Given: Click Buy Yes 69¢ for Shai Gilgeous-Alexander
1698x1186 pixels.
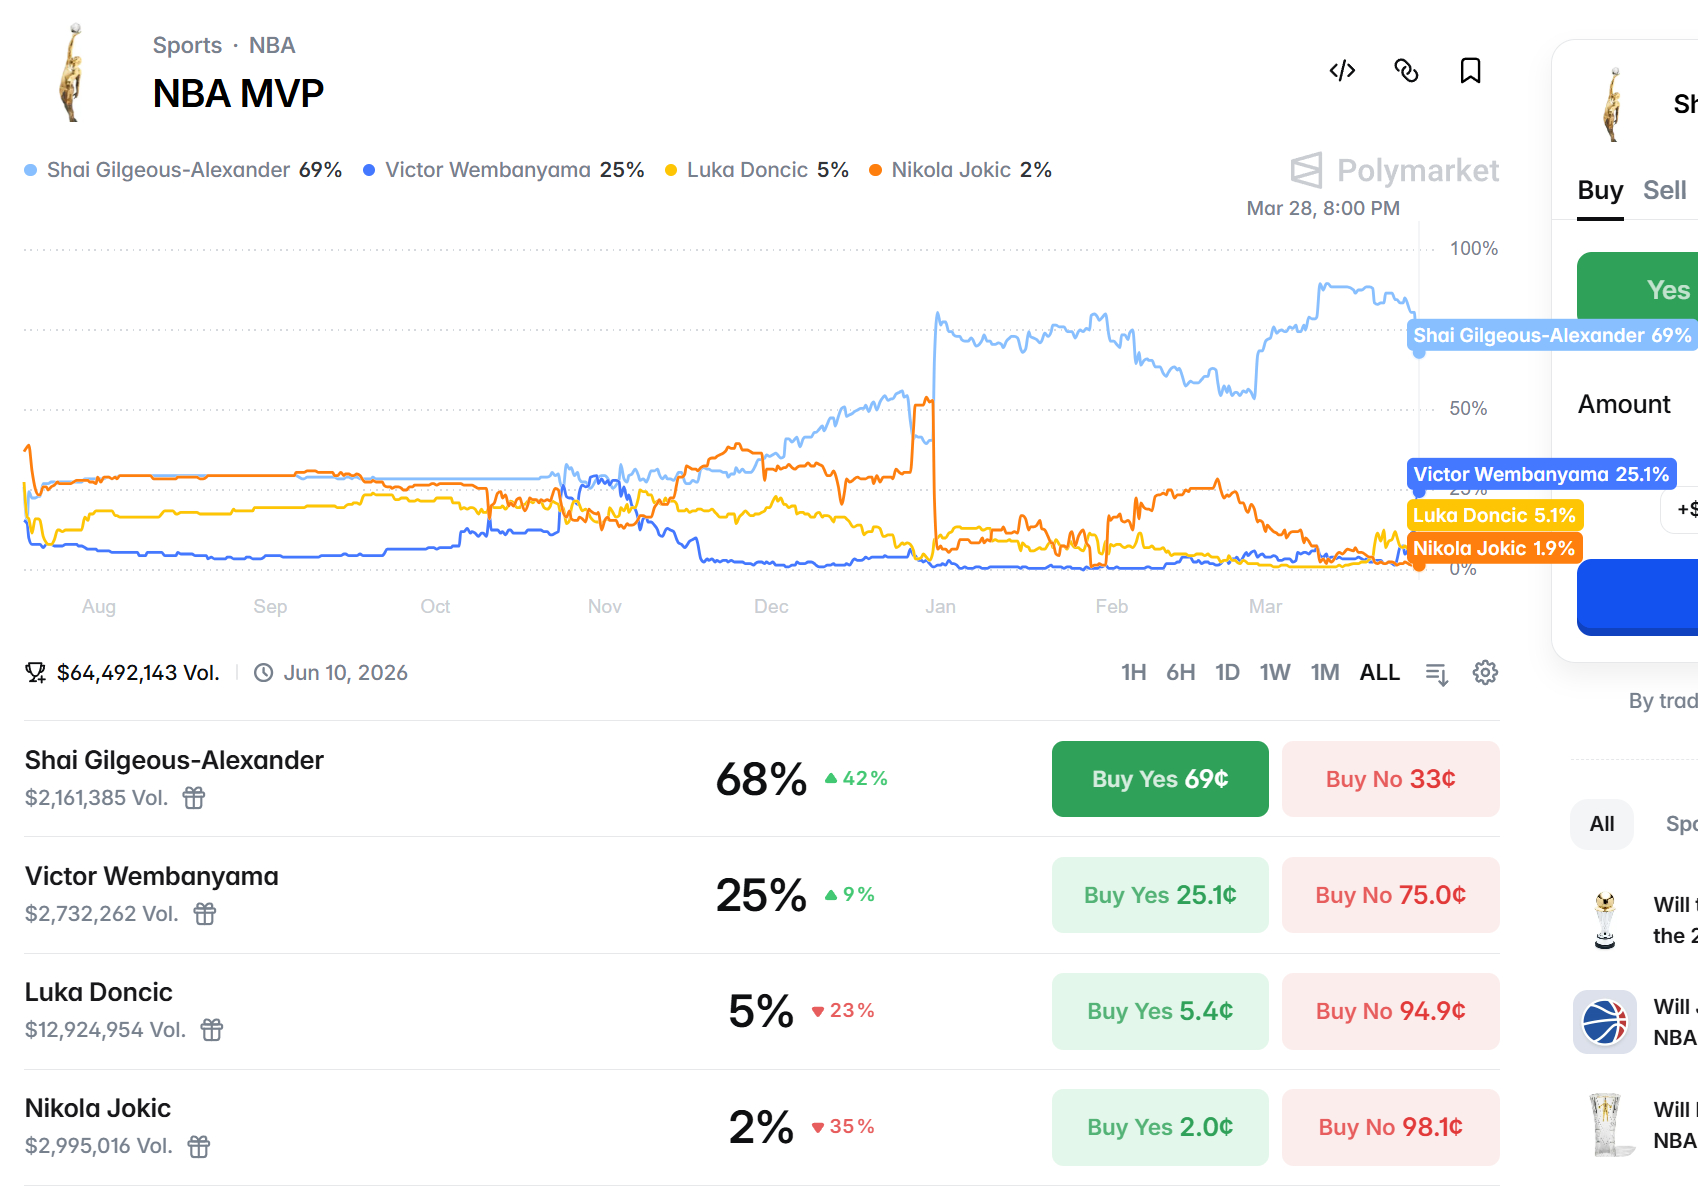Looking at the screenshot, I should [x=1159, y=778].
